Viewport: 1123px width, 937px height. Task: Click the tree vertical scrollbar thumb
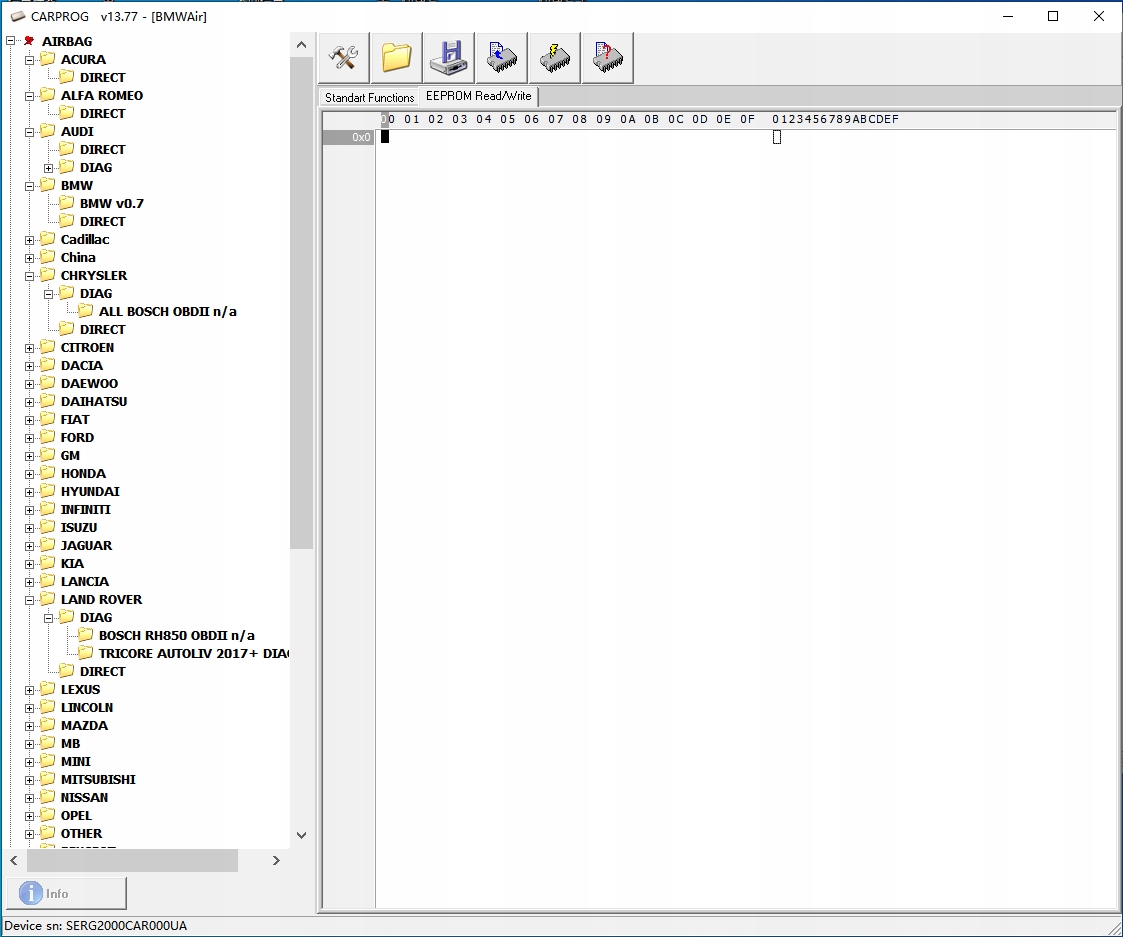pos(302,303)
